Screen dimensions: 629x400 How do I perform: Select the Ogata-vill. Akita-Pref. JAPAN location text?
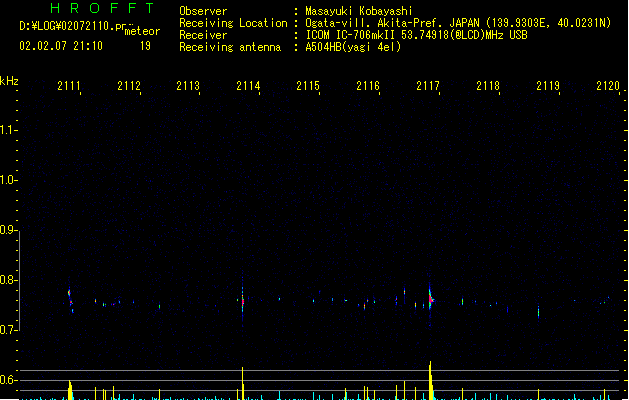point(458,23)
